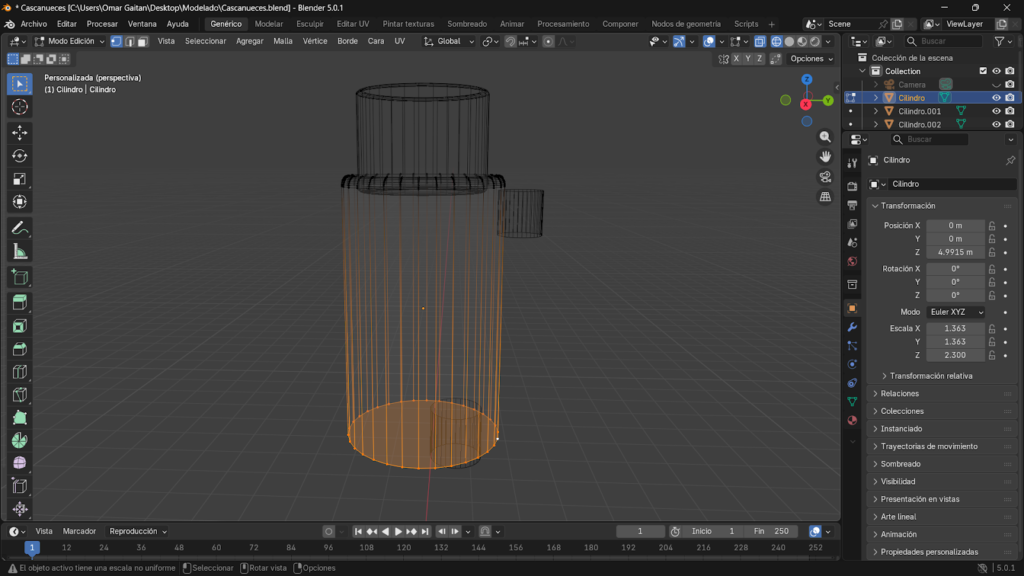Toggle Collection exclude checkbox in outliner
Viewport: 1024px width, 576px height.
coord(983,71)
